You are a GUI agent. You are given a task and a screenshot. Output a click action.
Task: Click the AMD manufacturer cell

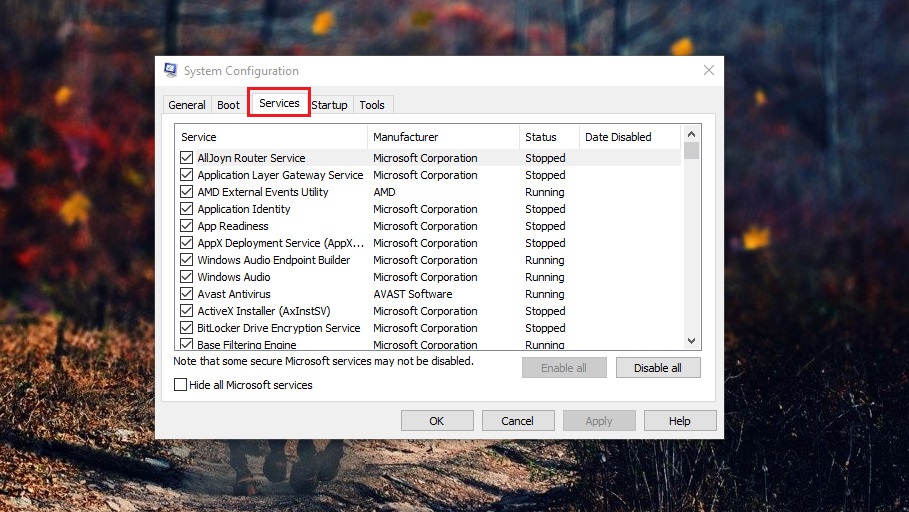click(x=384, y=192)
